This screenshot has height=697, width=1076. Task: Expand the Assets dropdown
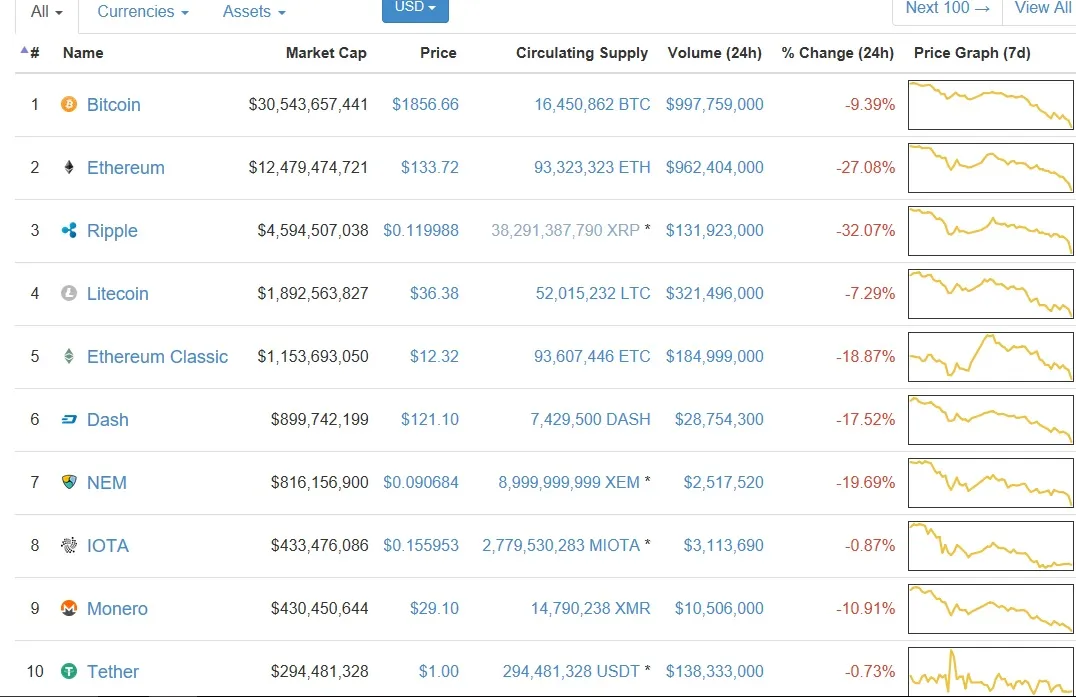click(254, 12)
